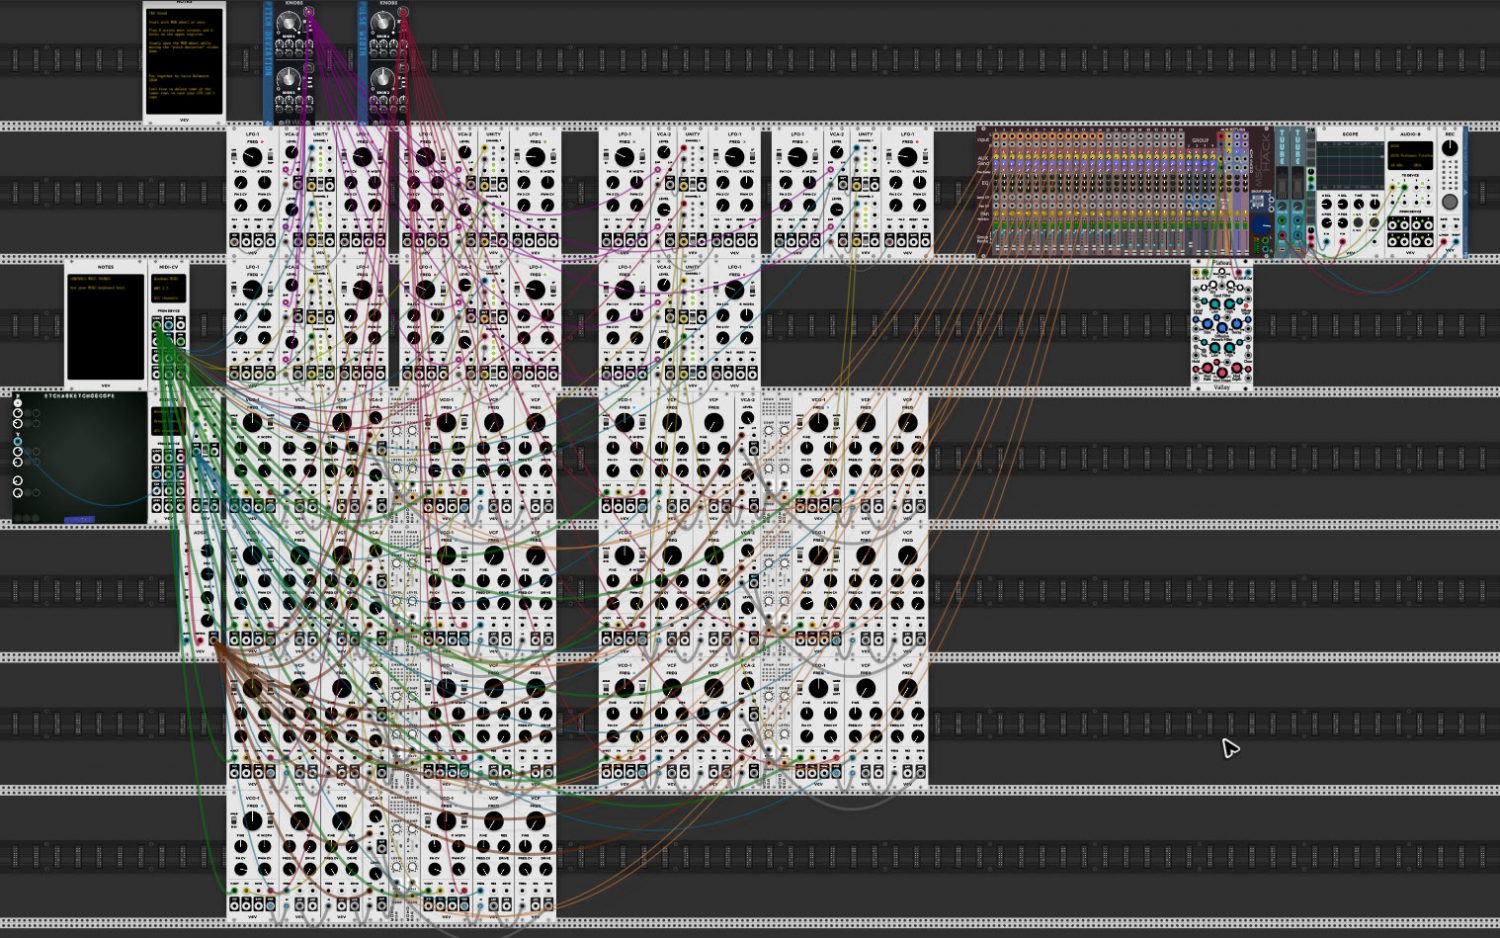Toggle the X/Y mode button on Scope
The height and width of the screenshot is (938, 1500).
point(1358,222)
